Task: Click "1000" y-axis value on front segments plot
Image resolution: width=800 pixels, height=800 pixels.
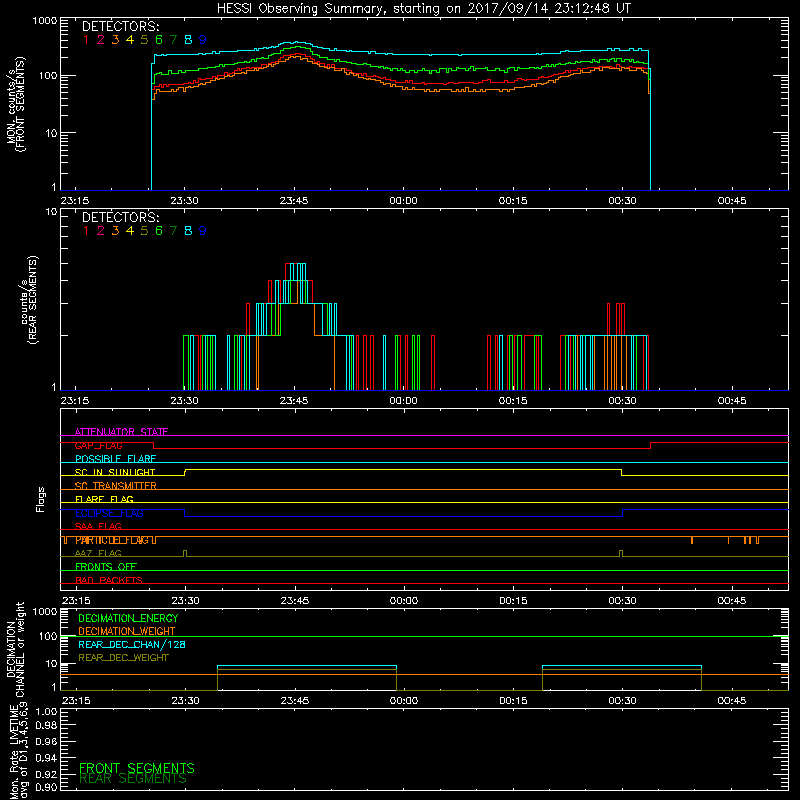Action: pyautogui.click(x=45, y=21)
